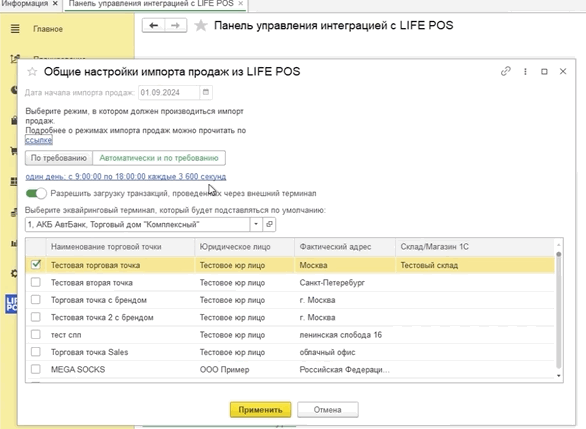Open the three-dot more options menu in dialog
The width and height of the screenshot is (586, 429).
click(x=525, y=71)
